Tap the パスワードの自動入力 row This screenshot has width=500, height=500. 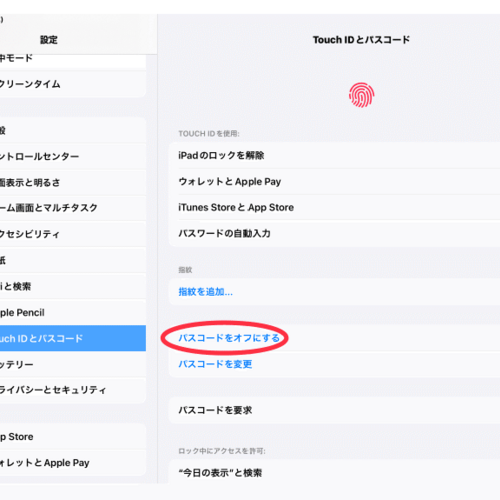334,233
